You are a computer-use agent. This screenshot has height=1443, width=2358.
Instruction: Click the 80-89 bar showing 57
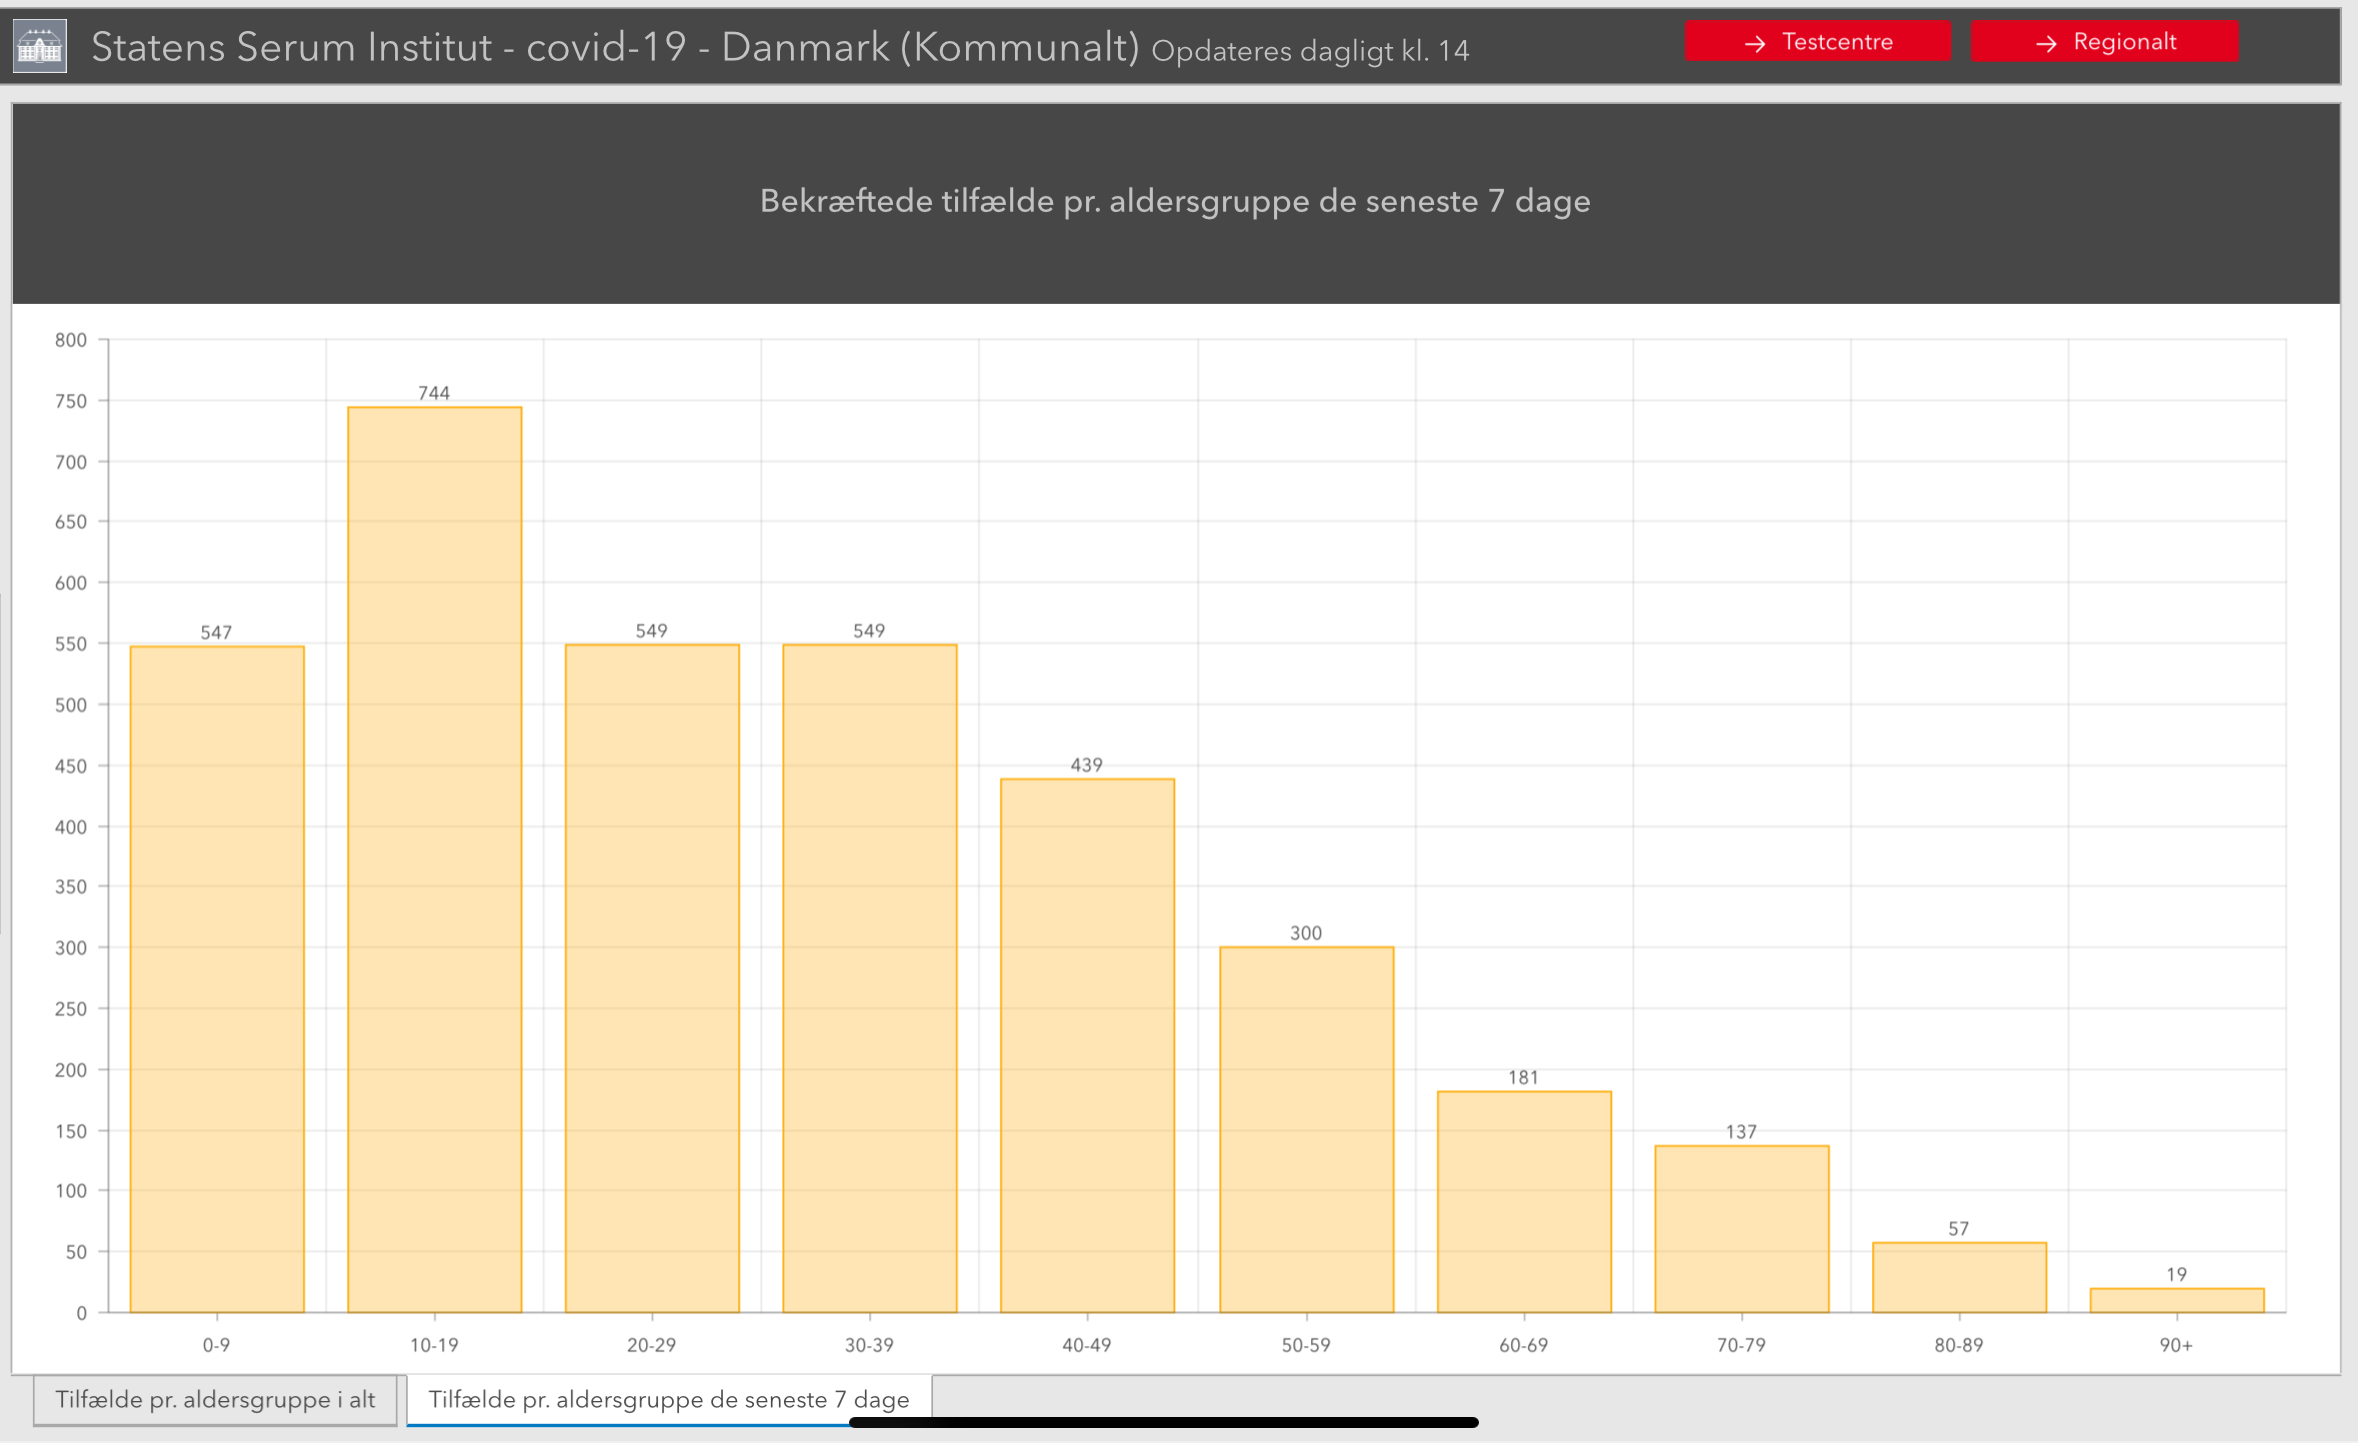click(x=1959, y=1278)
